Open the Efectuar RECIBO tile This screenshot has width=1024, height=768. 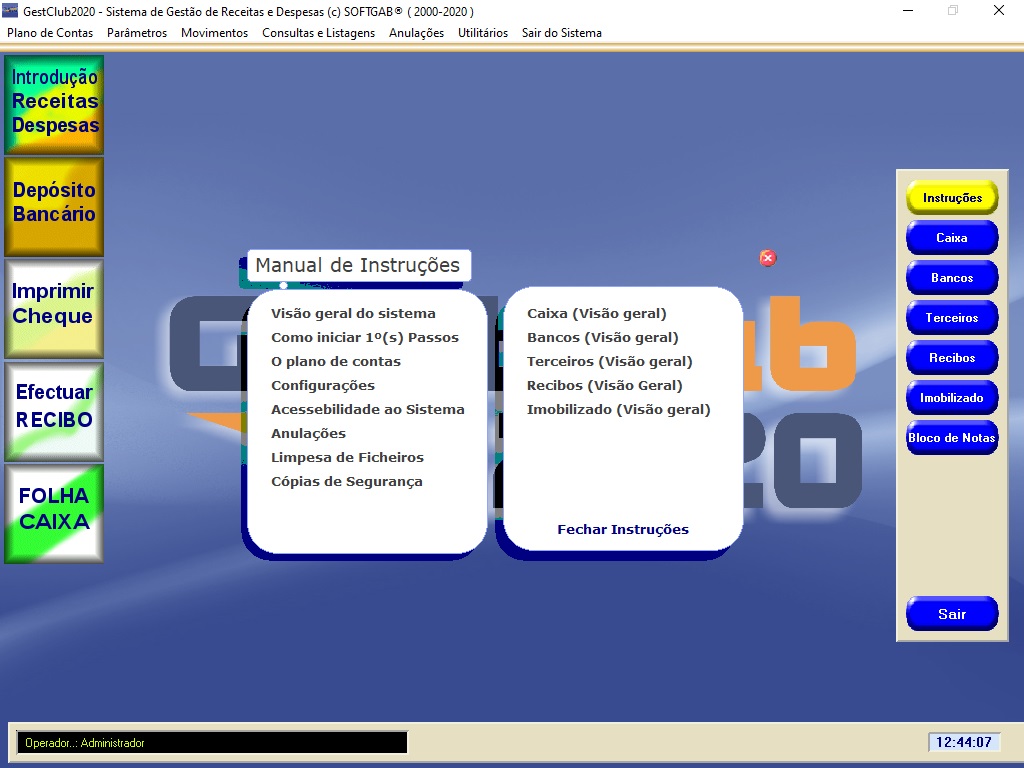pos(54,409)
